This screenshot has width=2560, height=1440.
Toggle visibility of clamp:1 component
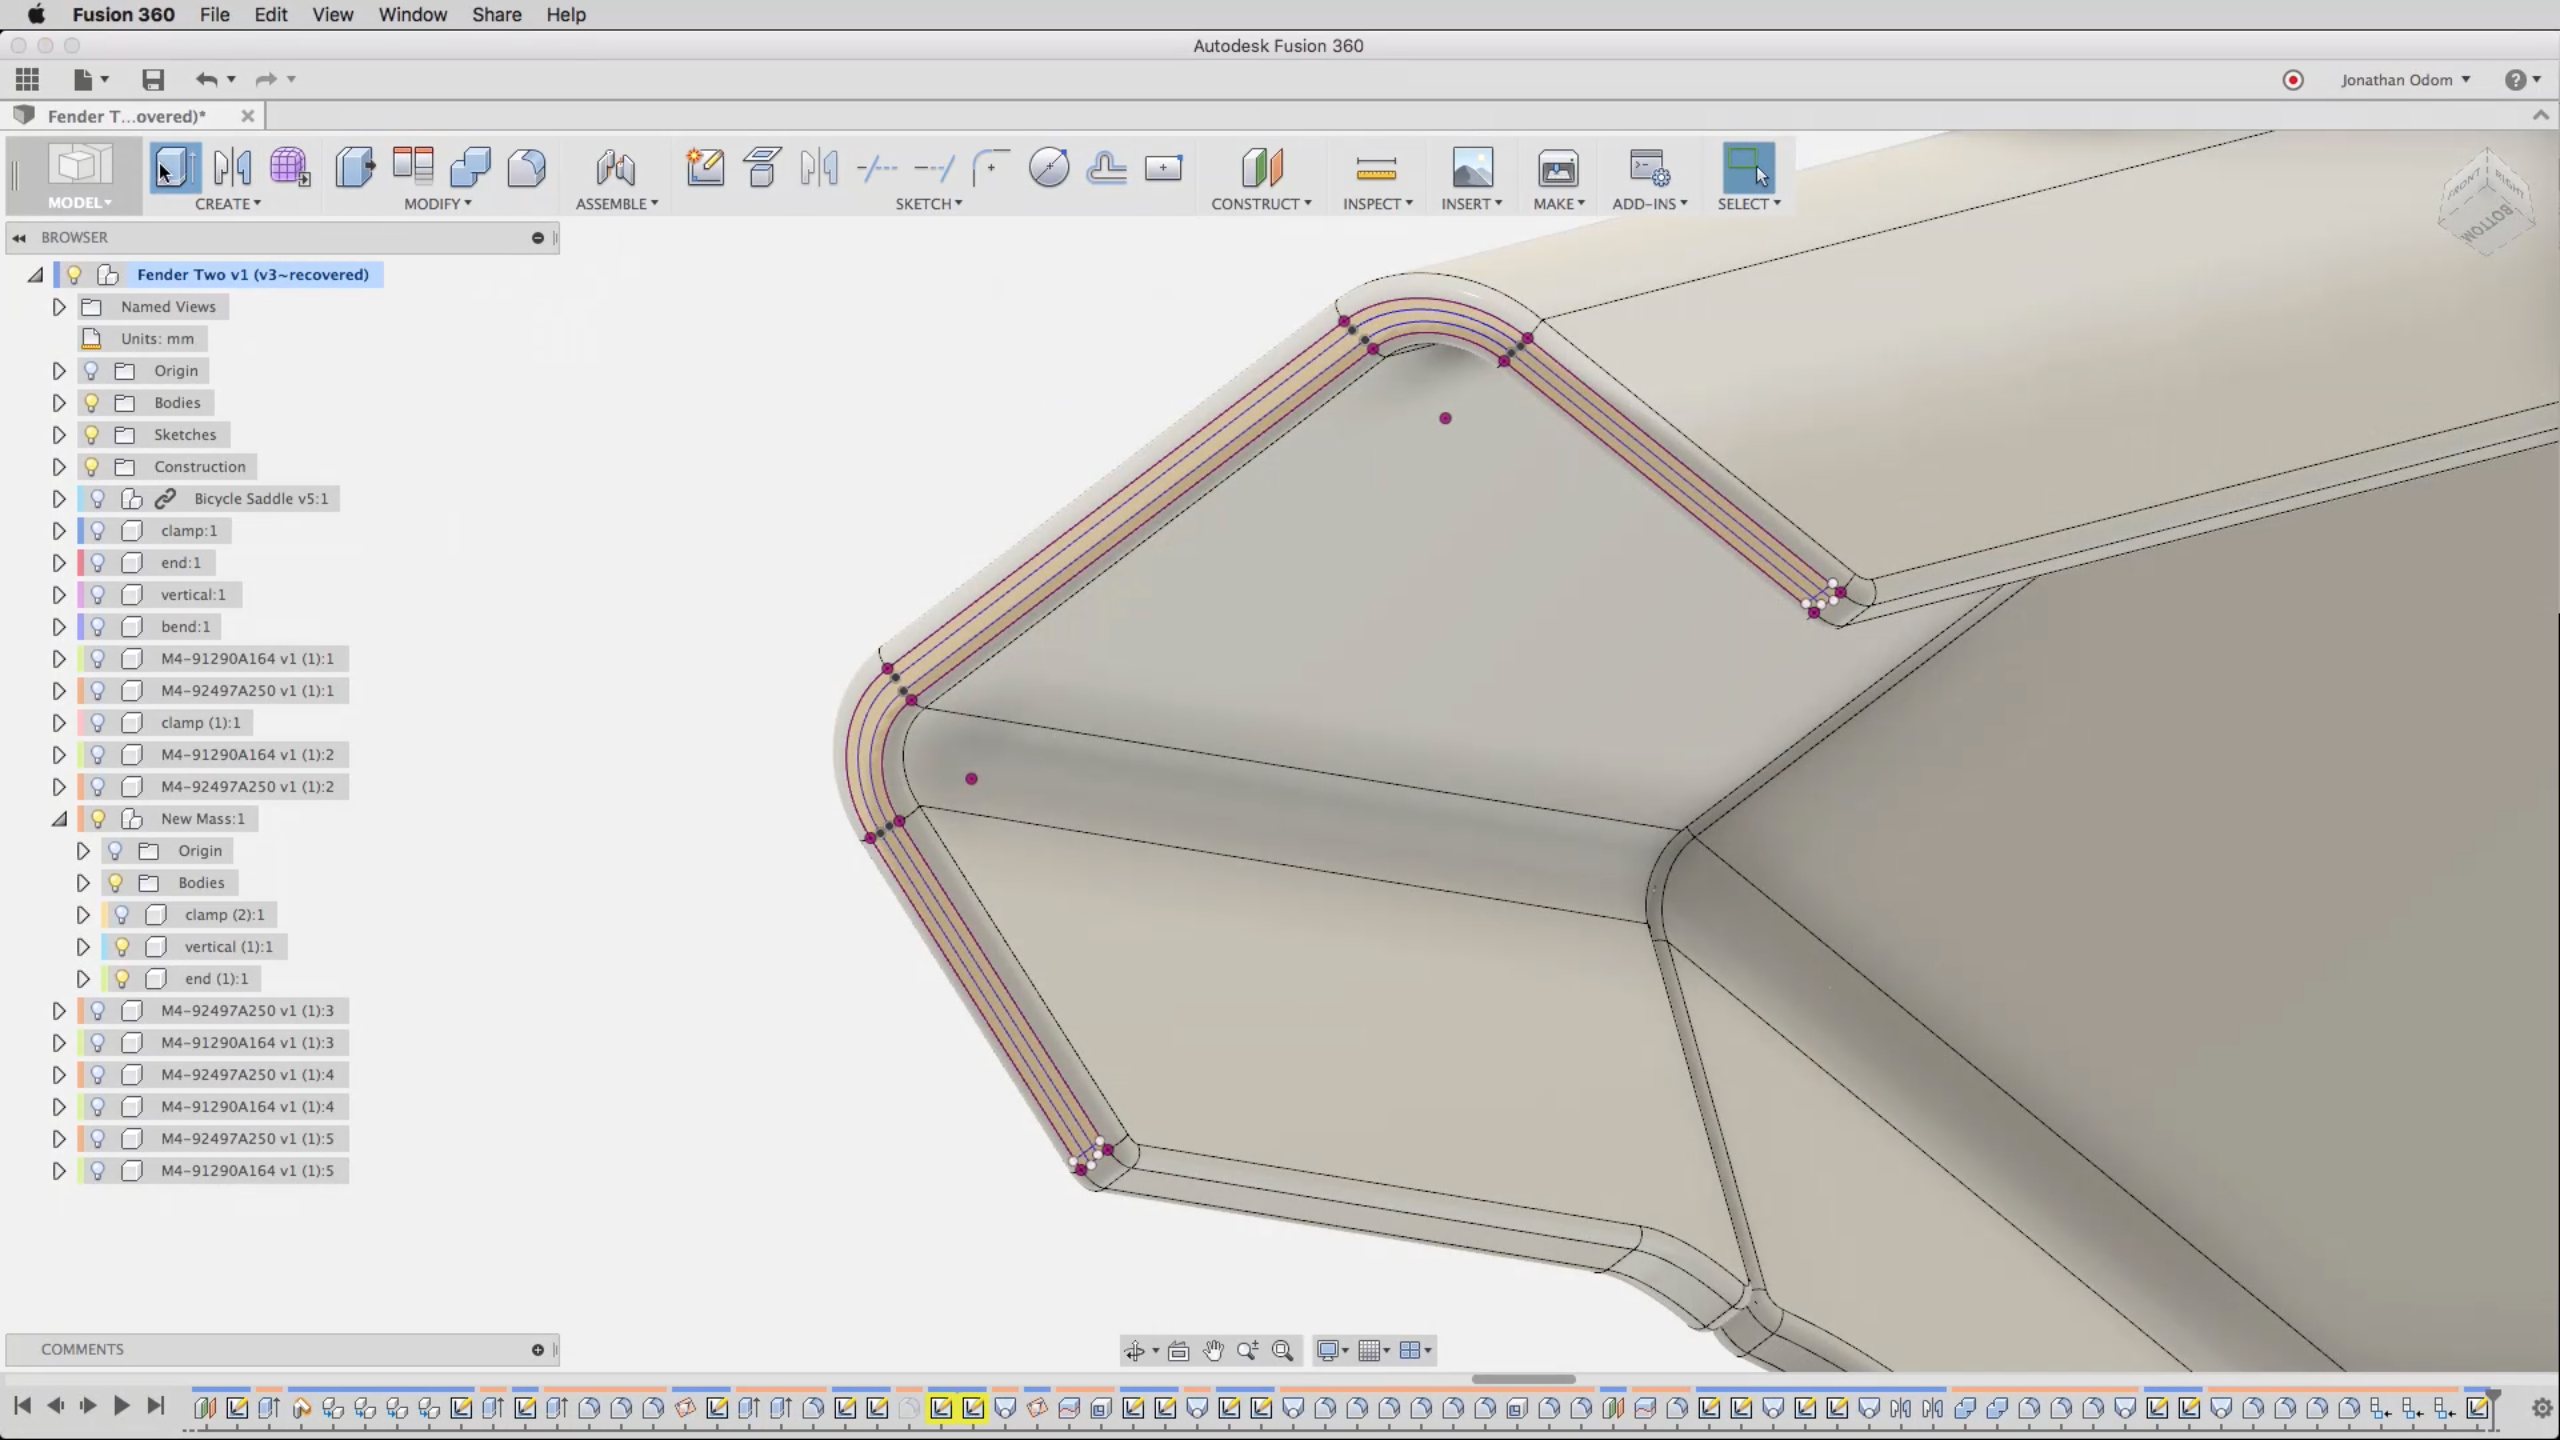[98, 531]
